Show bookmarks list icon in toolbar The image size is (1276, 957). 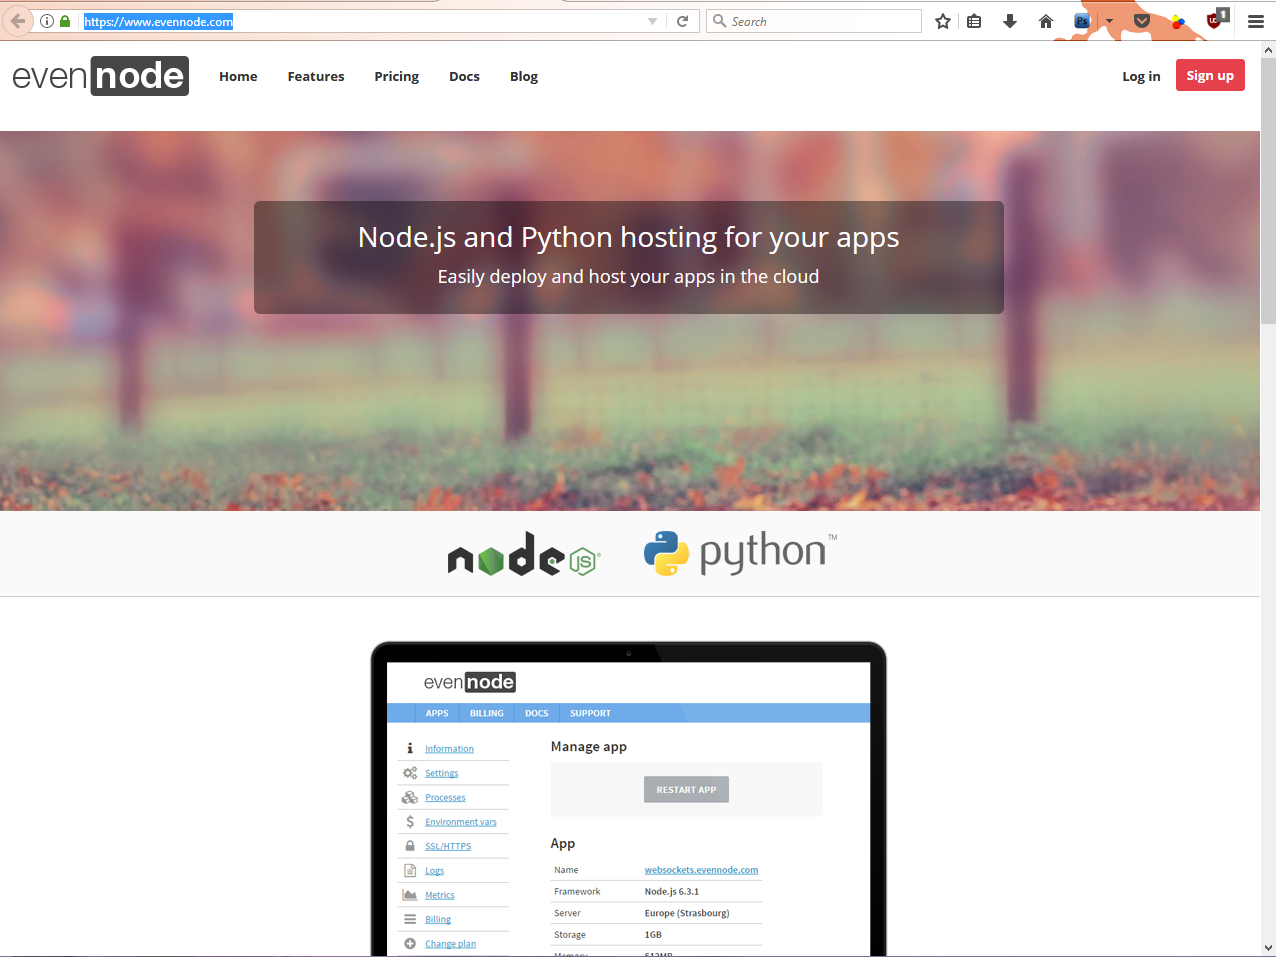(974, 21)
